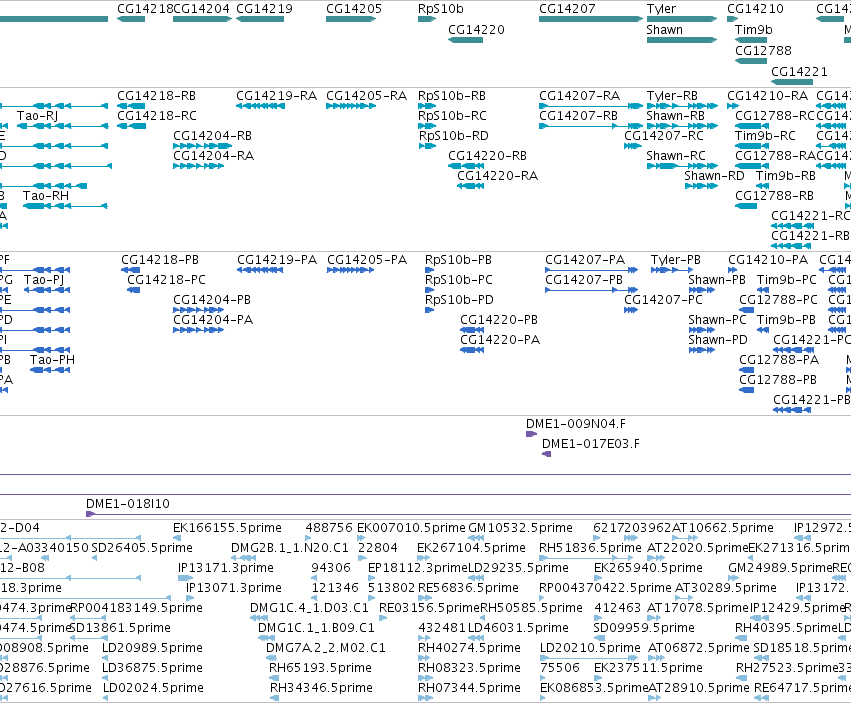Click the CG14205-PA protein label
The width and height of the screenshot is (851, 703).
[367, 260]
